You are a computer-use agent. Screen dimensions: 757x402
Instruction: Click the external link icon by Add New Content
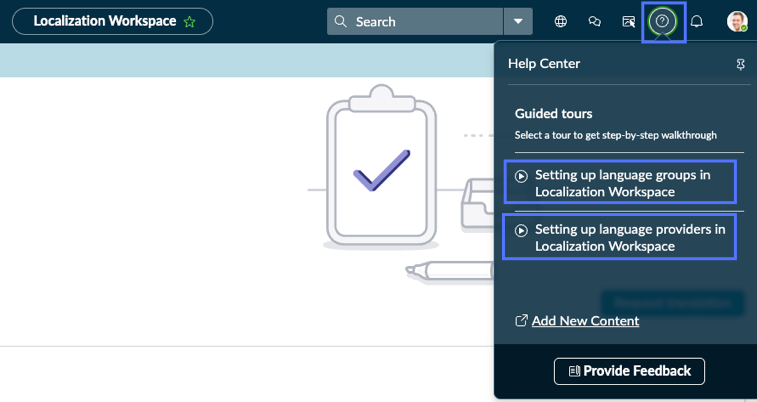click(x=521, y=320)
